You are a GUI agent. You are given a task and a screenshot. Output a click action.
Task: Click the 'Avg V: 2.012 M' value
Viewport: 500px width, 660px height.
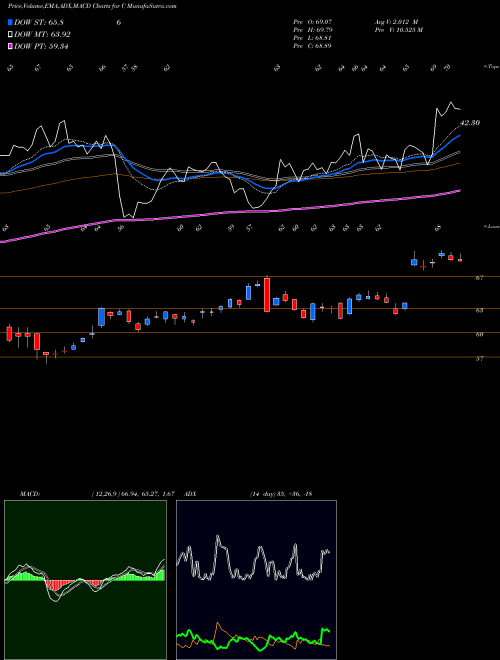pos(396,22)
